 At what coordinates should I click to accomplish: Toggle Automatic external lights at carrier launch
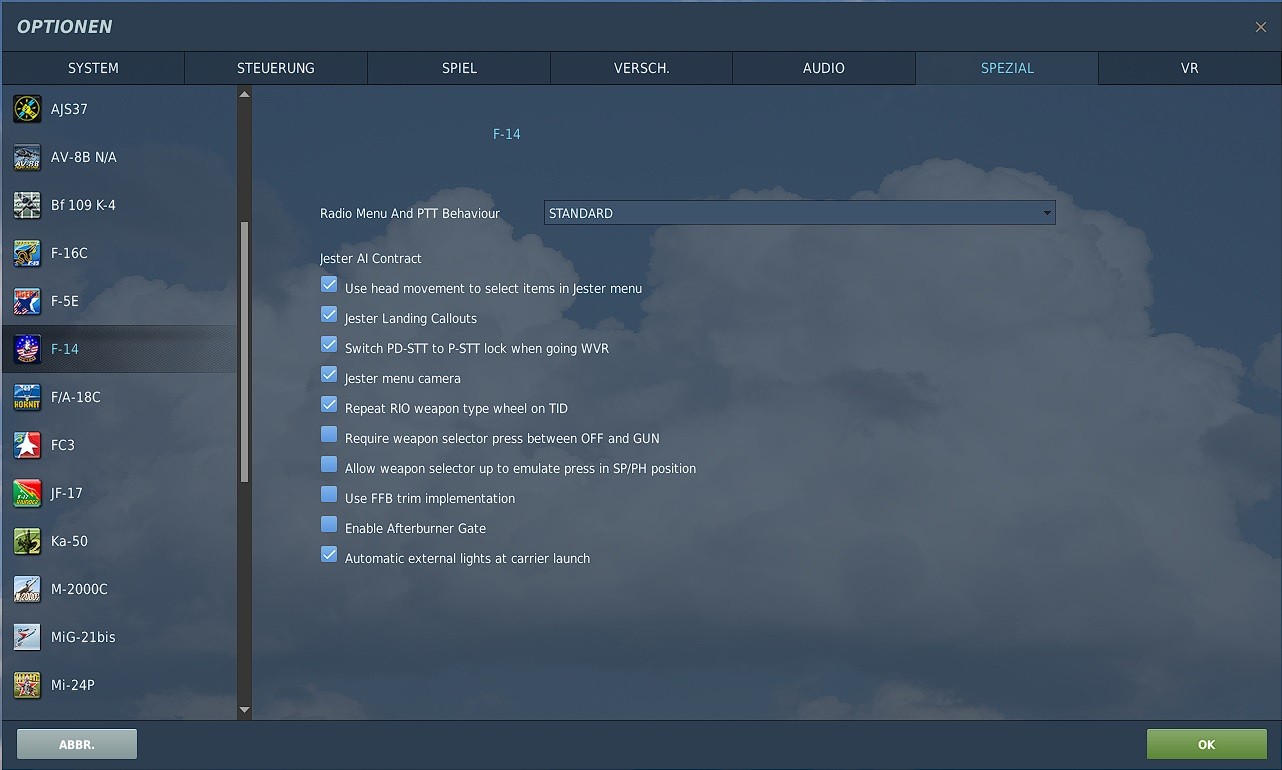pyautogui.click(x=329, y=555)
